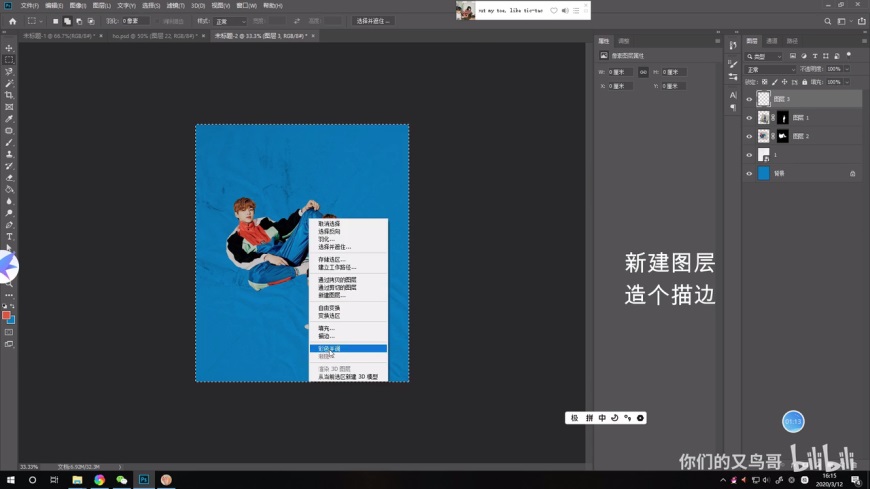The image size is (870, 489).
Task: Expand the Fill slider dropdown arrow
Action: [x=847, y=82]
